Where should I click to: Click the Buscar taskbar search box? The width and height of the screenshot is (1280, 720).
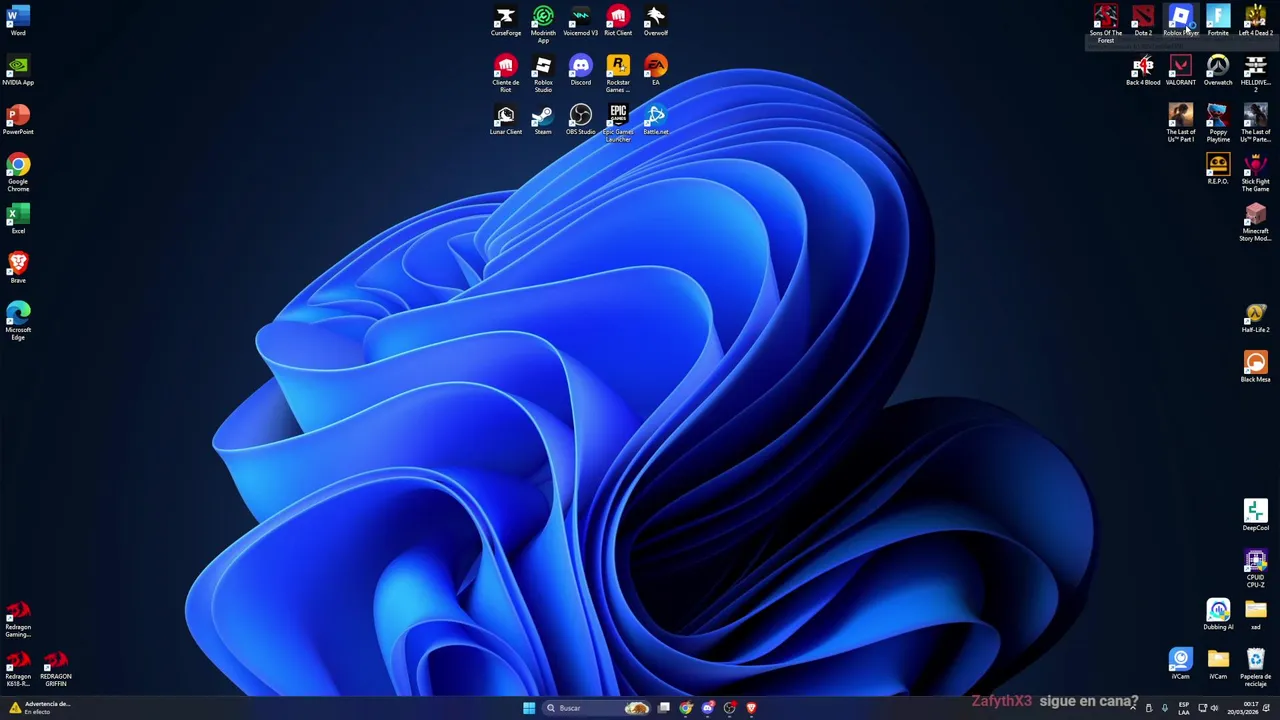pos(598,708)
